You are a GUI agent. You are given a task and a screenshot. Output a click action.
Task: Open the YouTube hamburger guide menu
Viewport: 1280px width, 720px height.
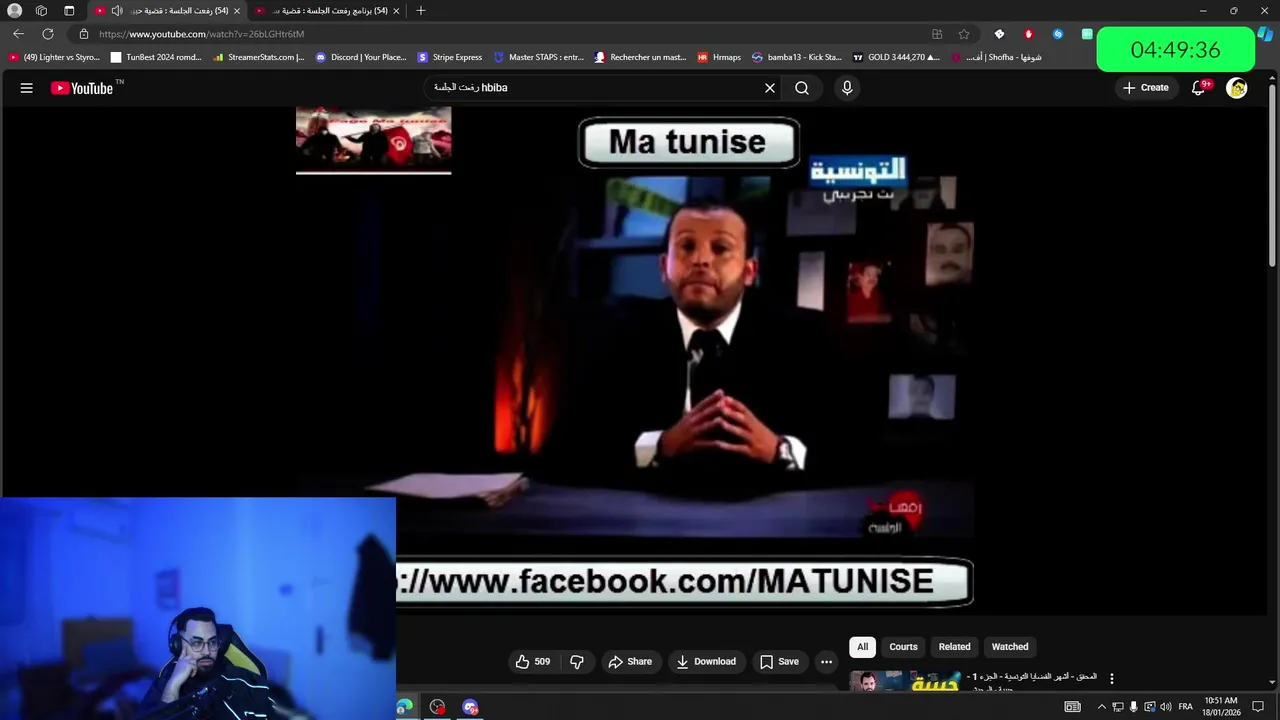(27, 88)
